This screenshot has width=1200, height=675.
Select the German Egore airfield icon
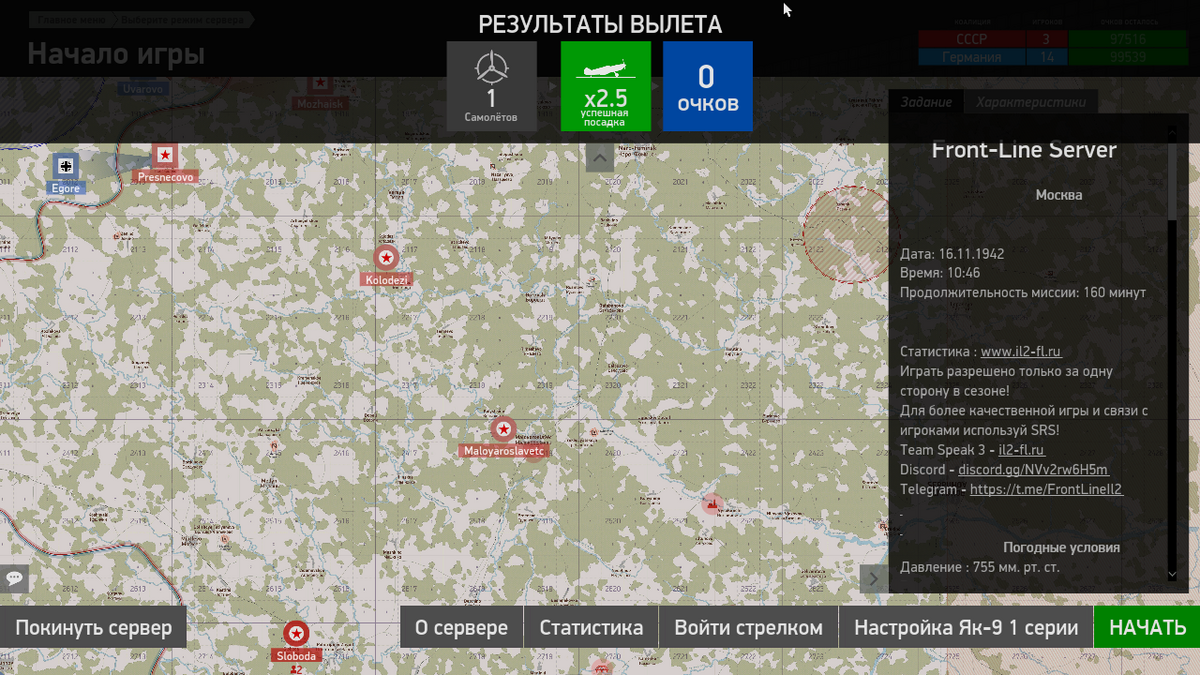[66, 165]
